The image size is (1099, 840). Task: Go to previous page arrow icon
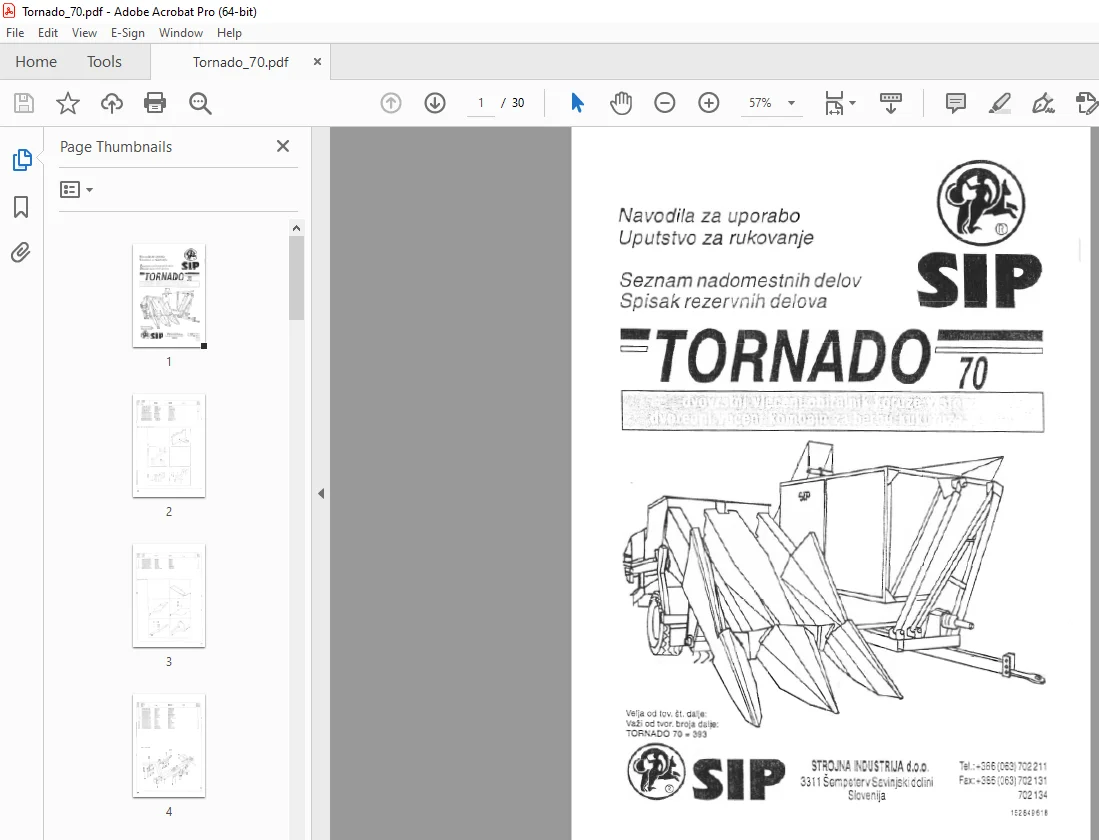click(391, 103)
